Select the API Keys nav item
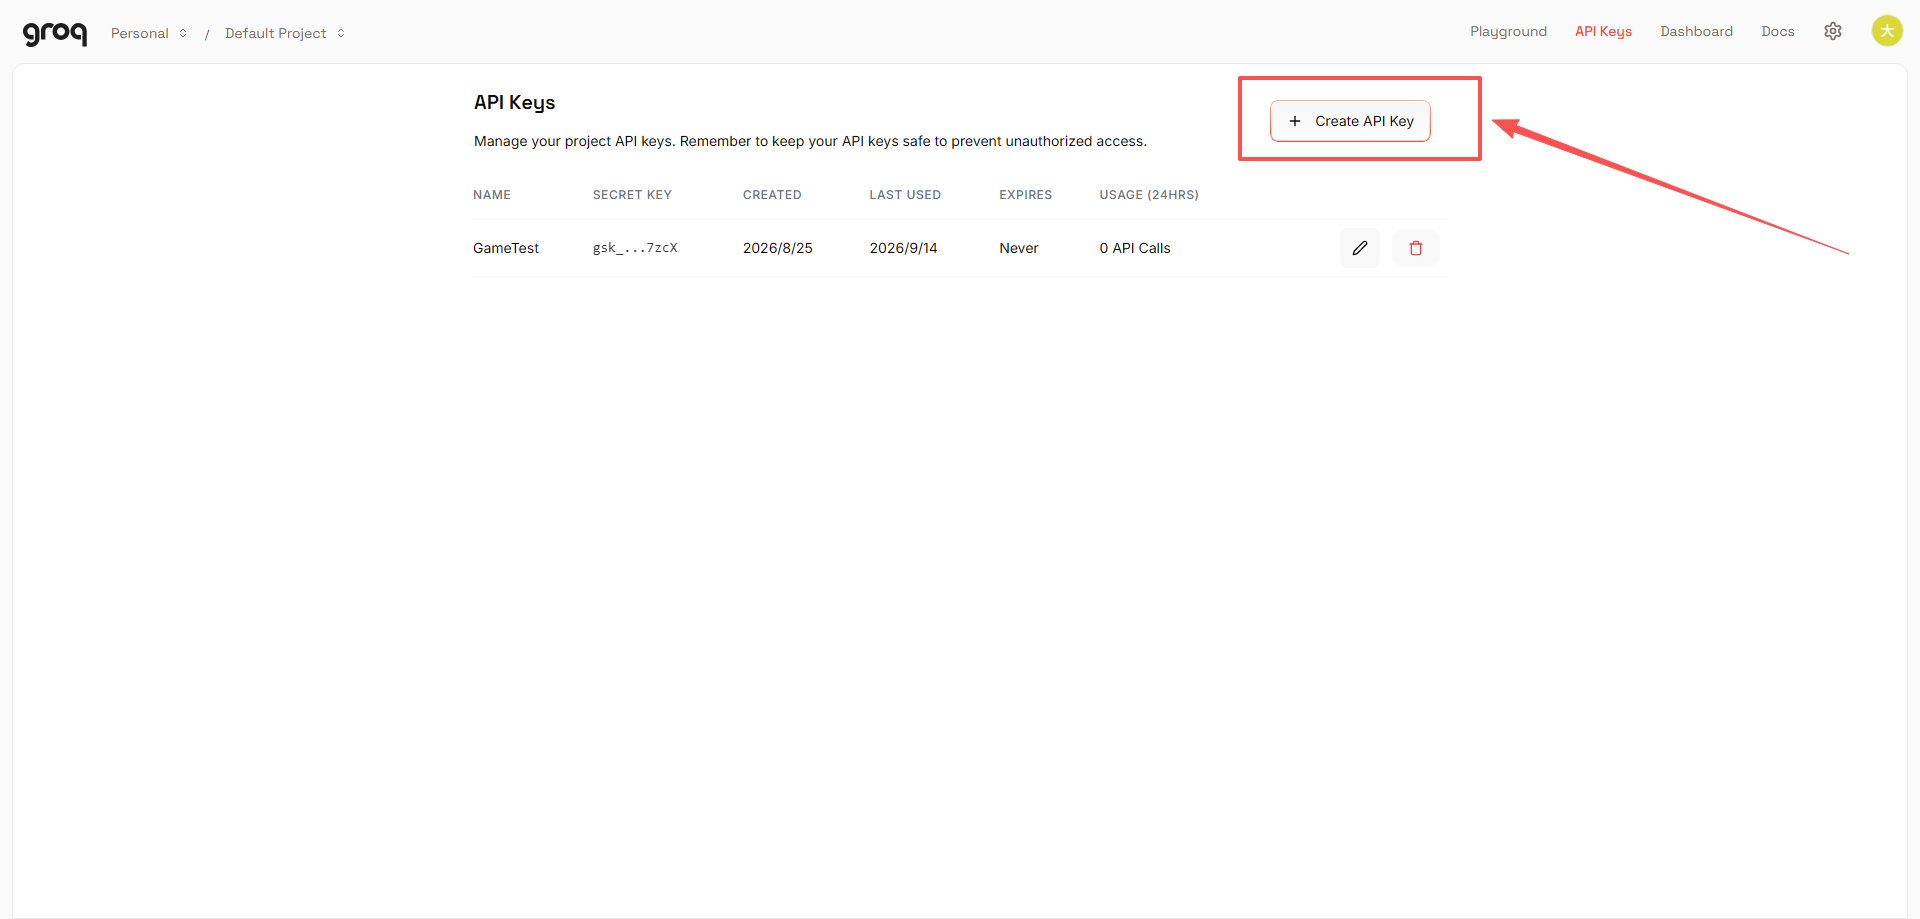Screen dimensions: 1920x919 [1603, 31]
